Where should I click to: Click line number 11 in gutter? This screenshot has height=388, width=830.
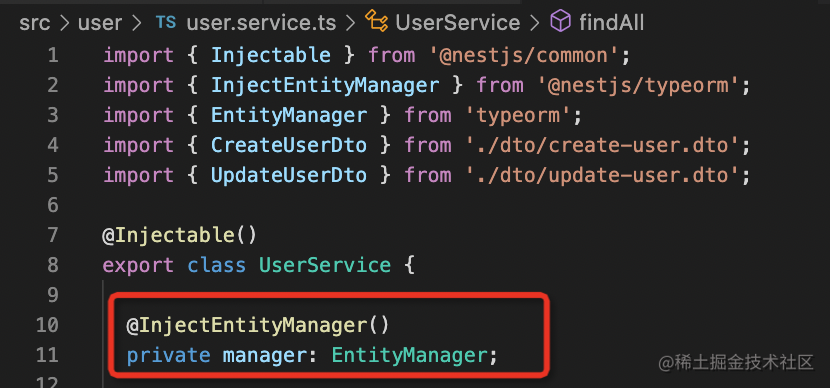tap(47, 355)
